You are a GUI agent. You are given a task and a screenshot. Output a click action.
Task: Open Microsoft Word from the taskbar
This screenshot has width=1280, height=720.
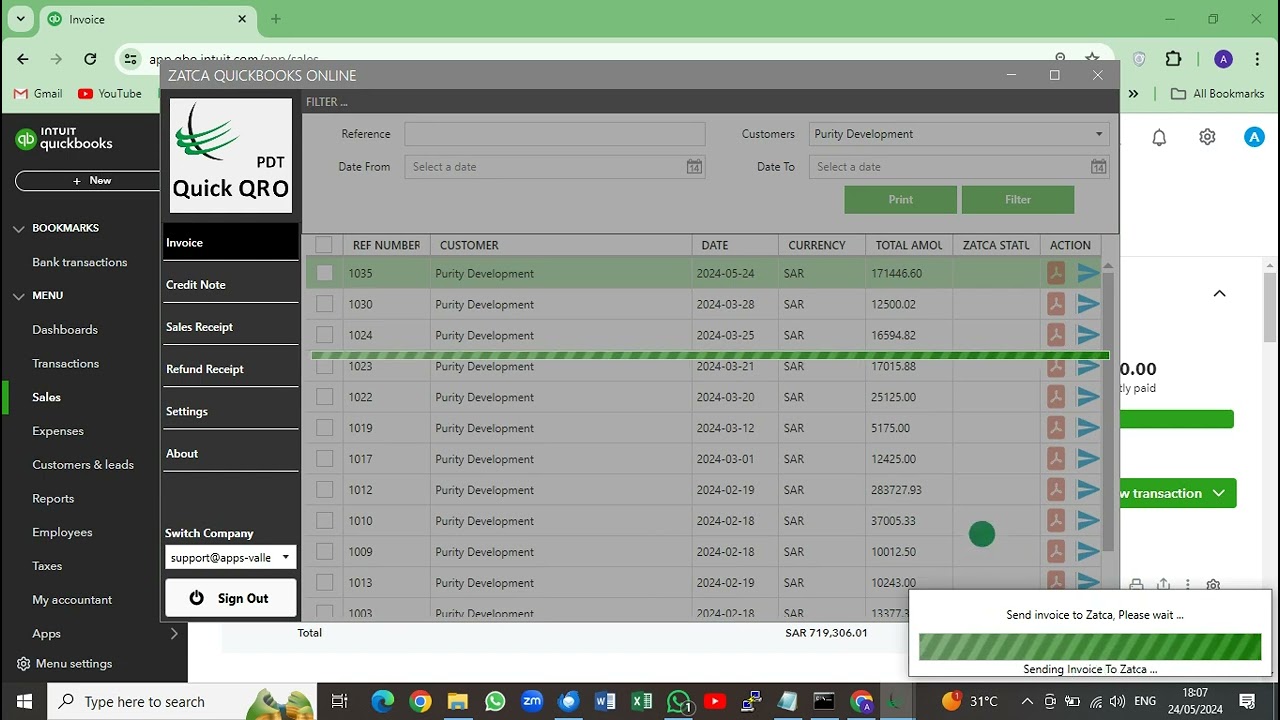(605, 701)
